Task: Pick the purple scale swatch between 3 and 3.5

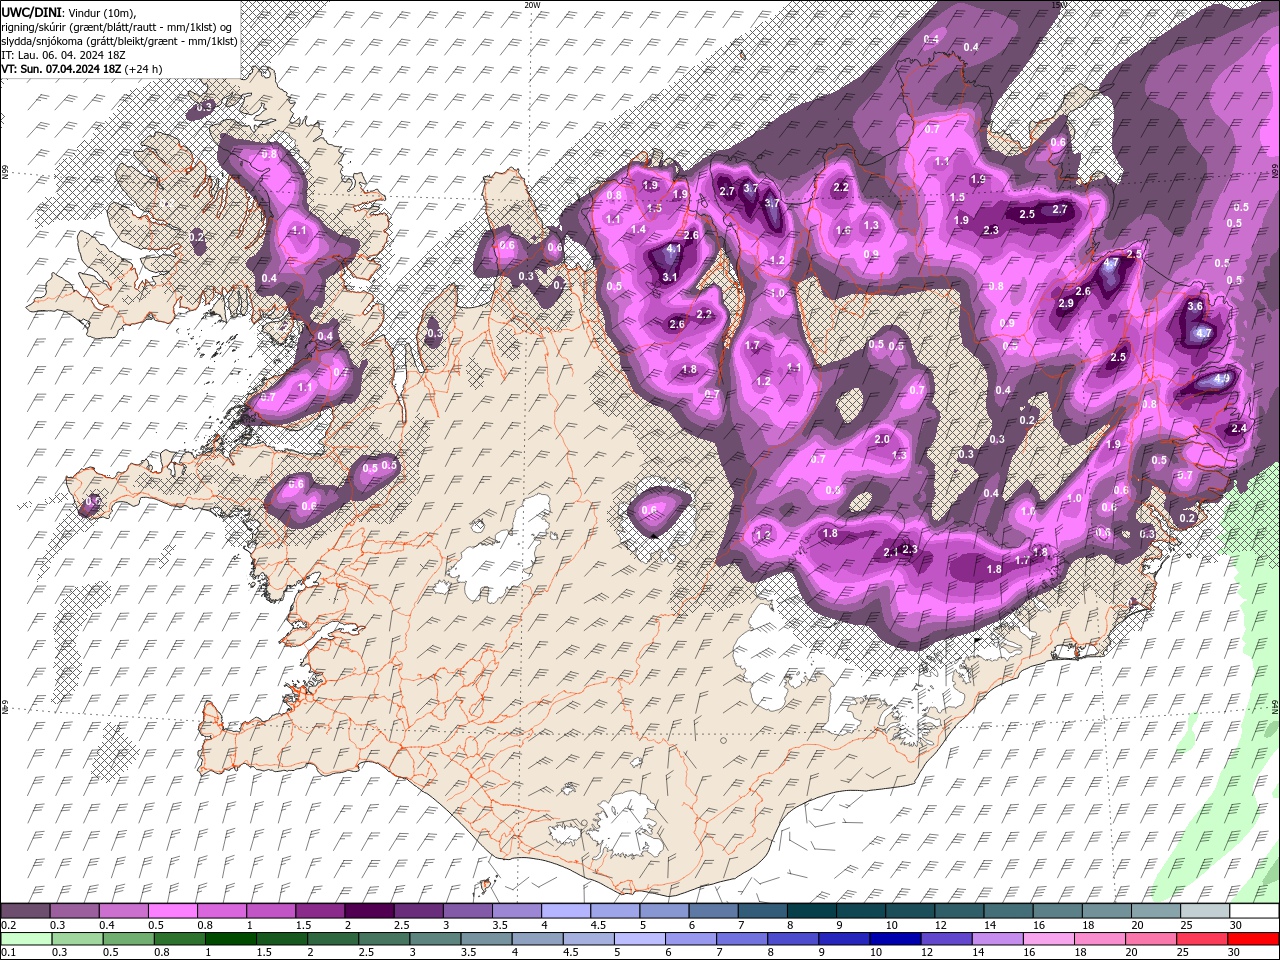Action: tap(466, 911)
